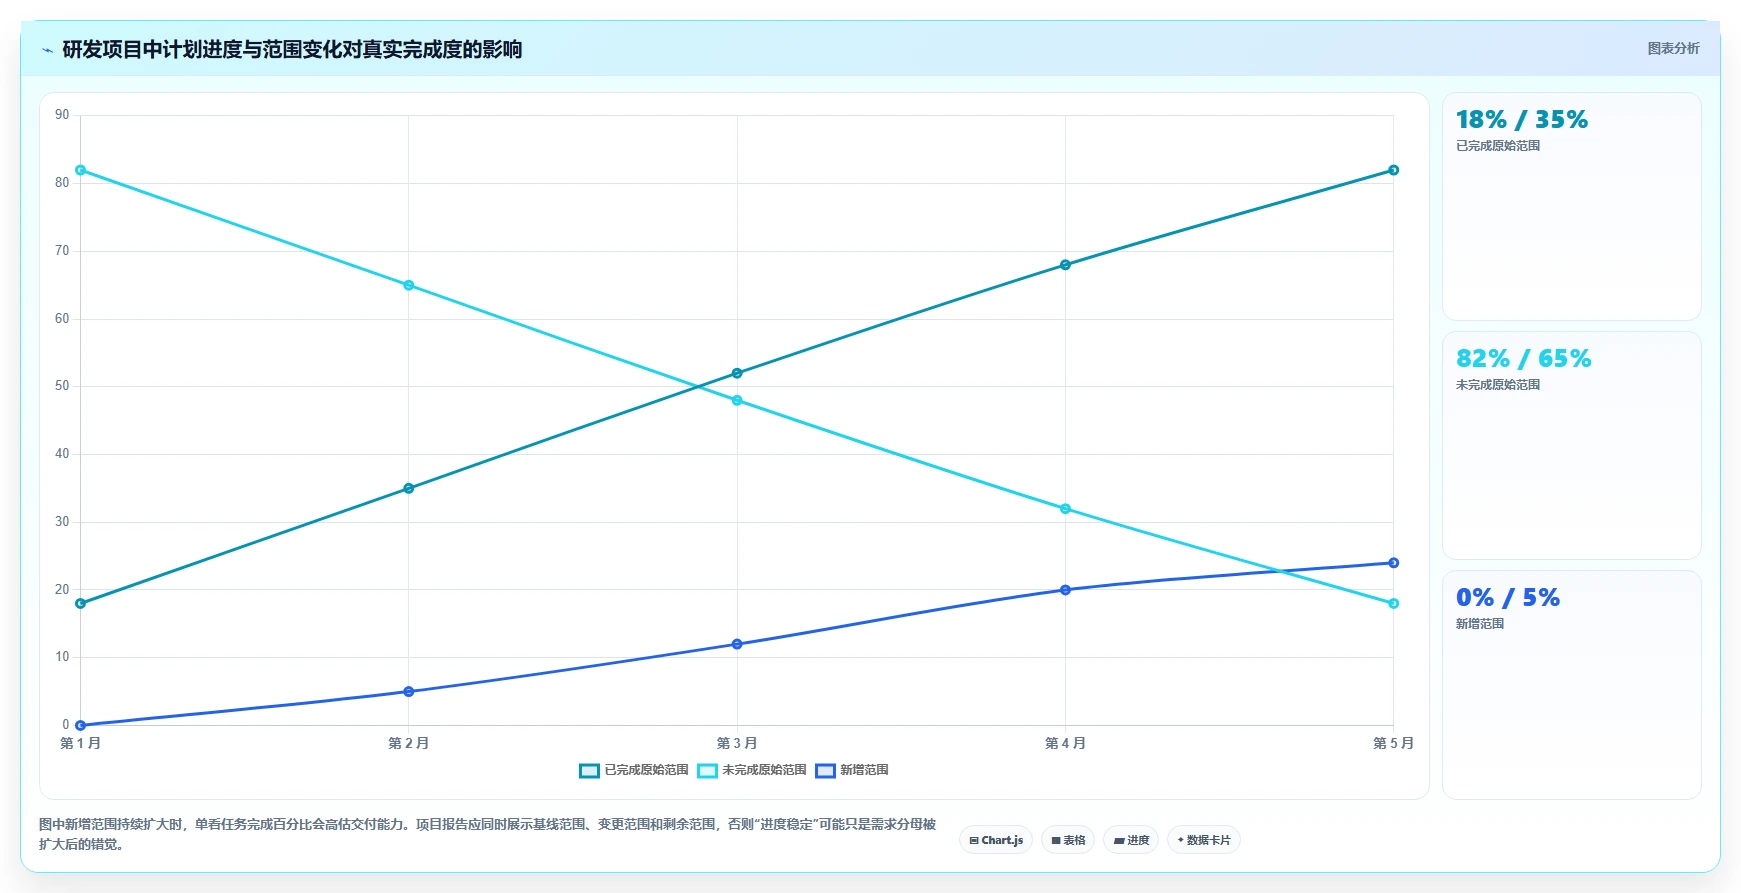This screenshot has height=893, width=1741.
Task: Open the 82% / 65% 未完成原始范围 card
Action: click(x=1571, y=445)
